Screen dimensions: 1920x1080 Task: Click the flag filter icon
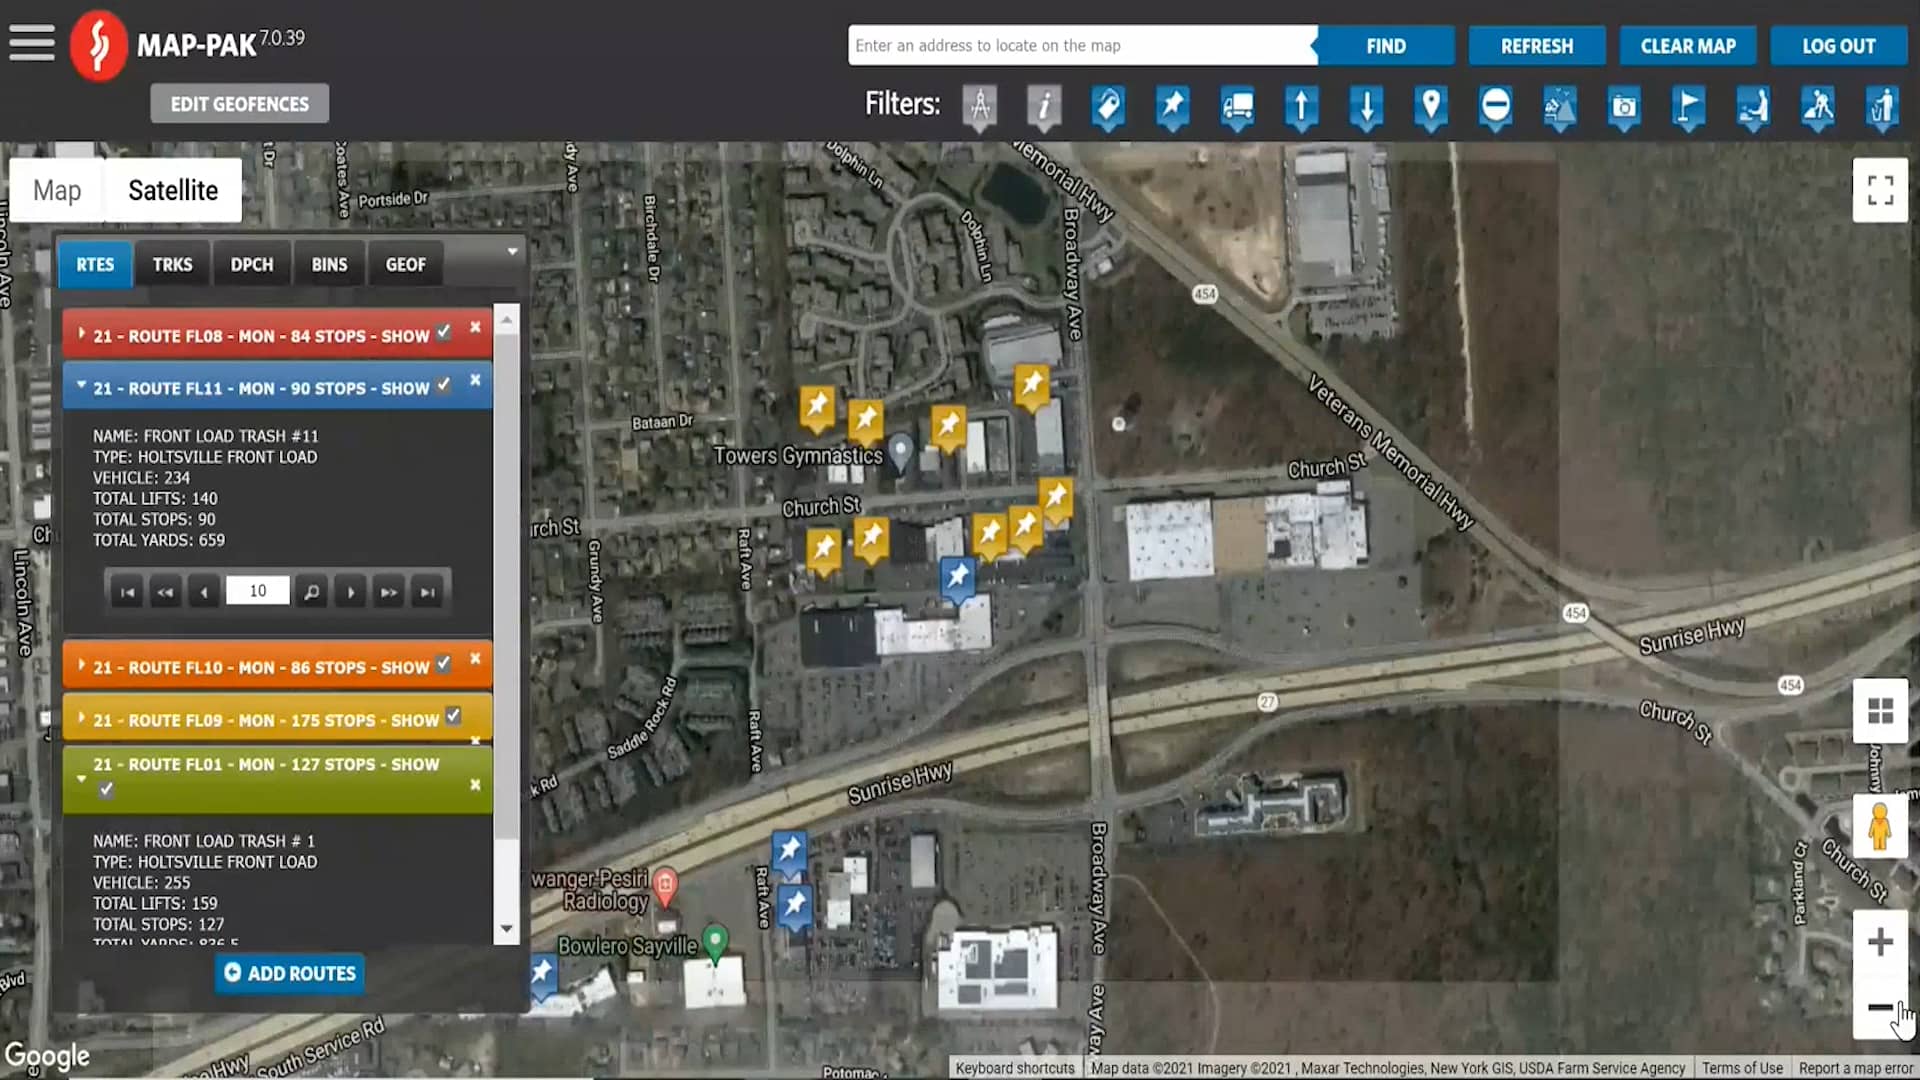point(1688,109)
